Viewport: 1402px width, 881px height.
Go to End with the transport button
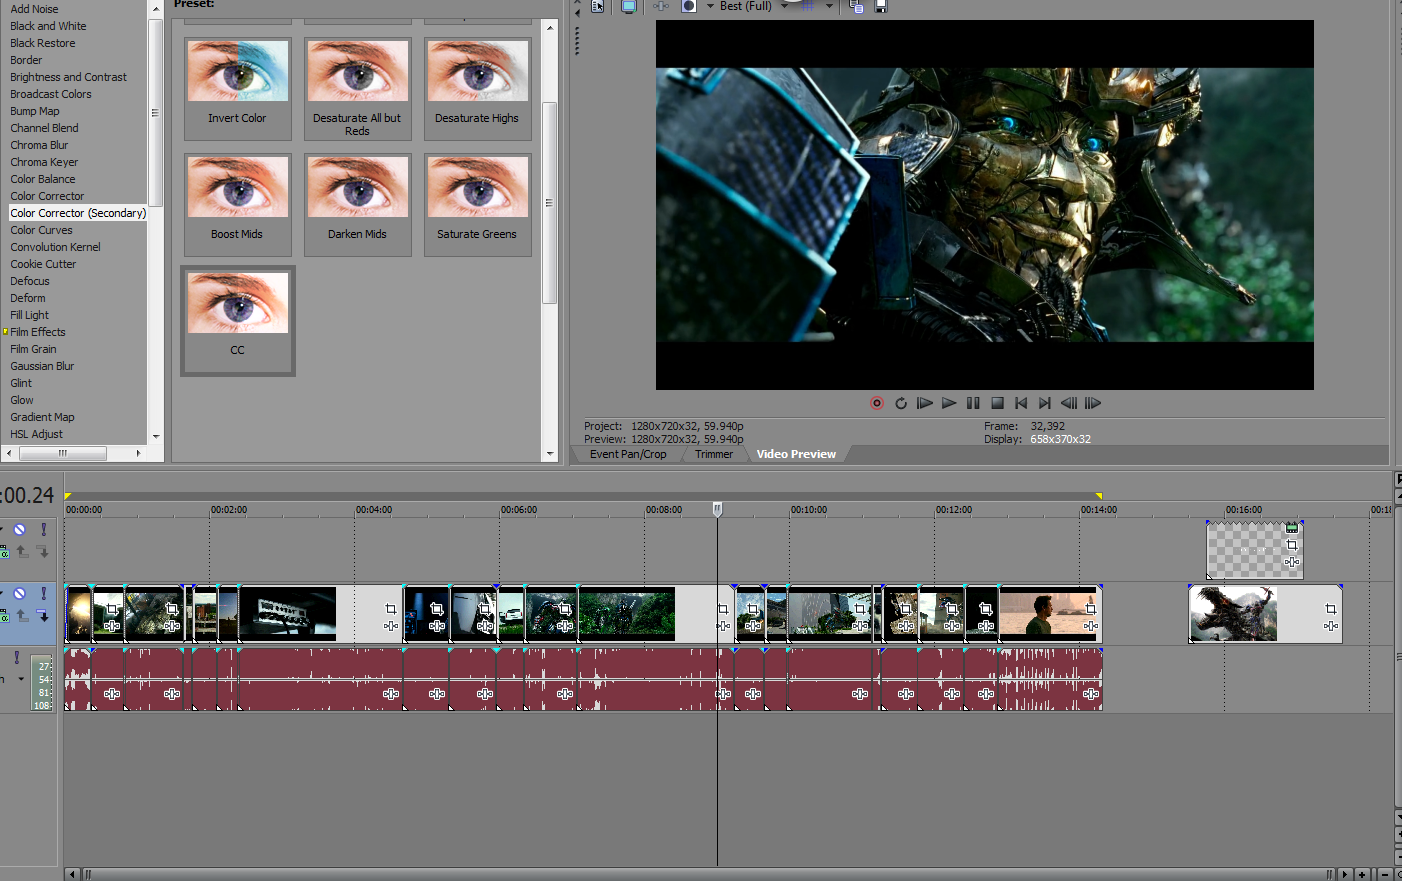(x=1045, y=403)
